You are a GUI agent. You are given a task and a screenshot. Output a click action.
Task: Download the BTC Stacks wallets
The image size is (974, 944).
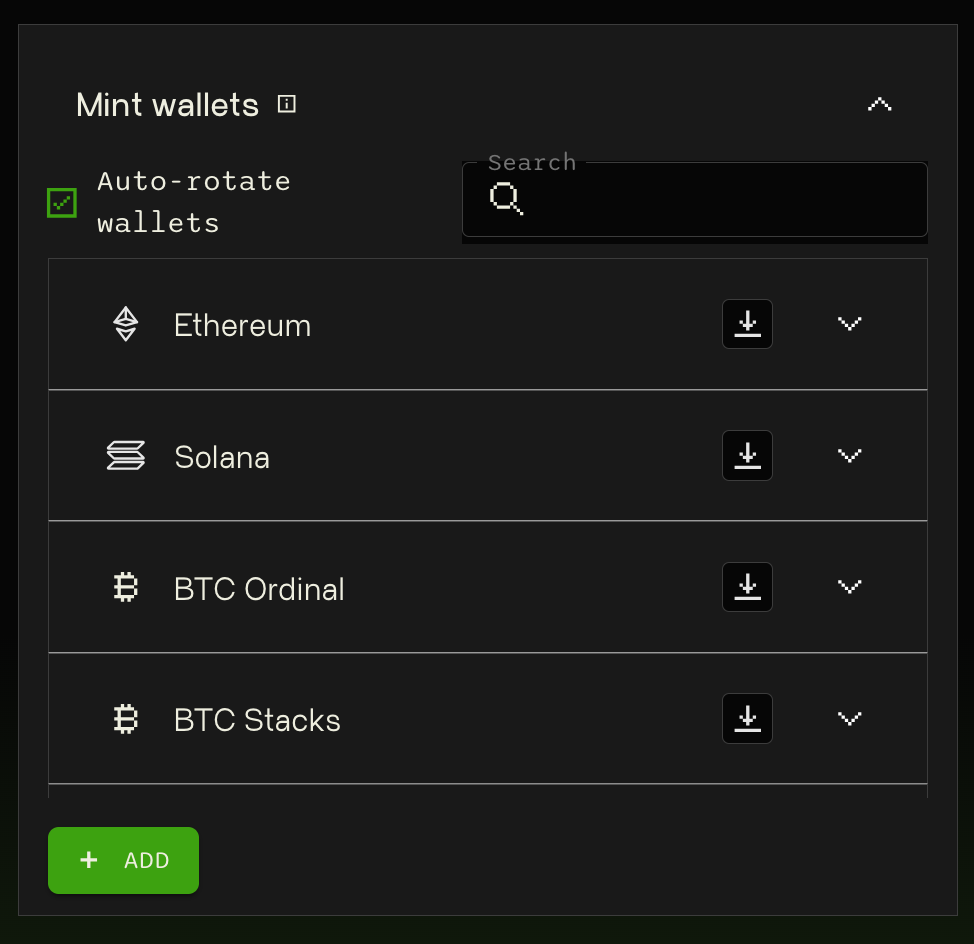tap(747, 719)
